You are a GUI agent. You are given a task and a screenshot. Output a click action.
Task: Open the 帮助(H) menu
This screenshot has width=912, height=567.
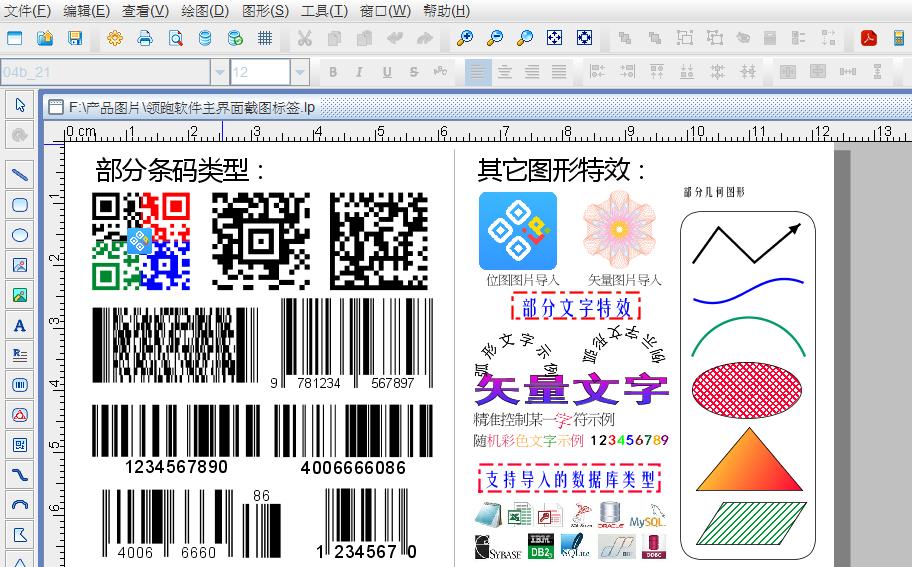tap(445, 11)
